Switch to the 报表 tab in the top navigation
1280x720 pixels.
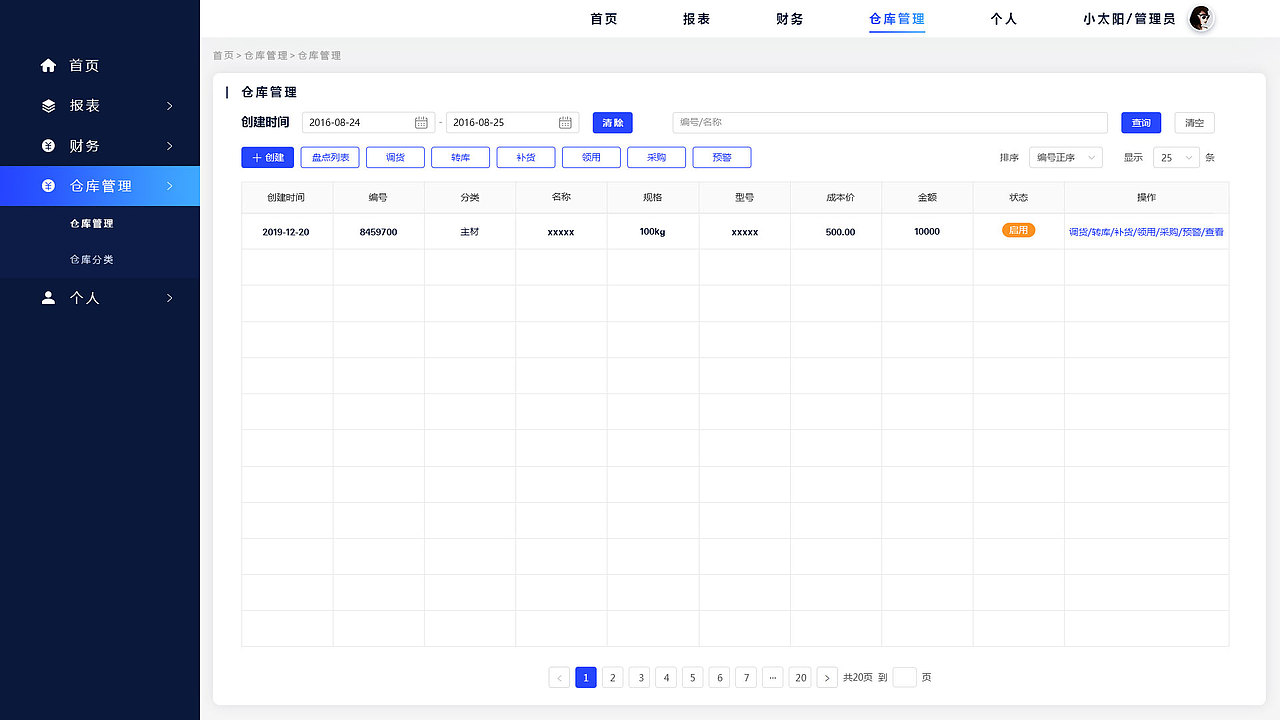[696, 19]
